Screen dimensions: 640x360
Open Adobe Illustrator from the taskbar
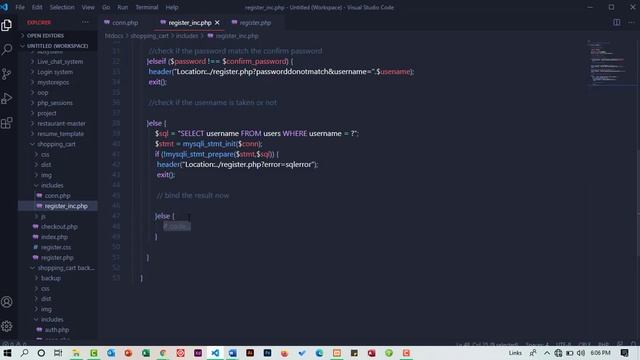pos(250,353)
